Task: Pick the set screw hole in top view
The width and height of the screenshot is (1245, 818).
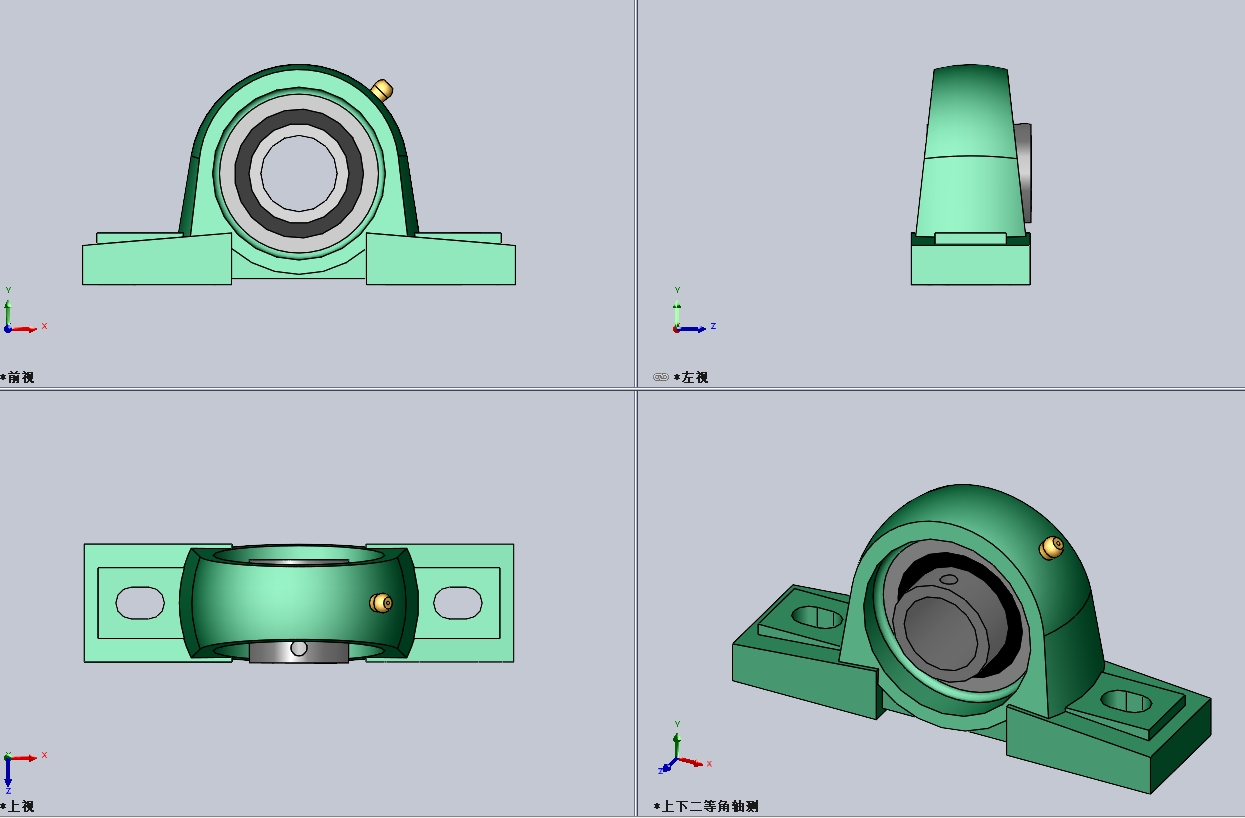Action: pos(298,649)
